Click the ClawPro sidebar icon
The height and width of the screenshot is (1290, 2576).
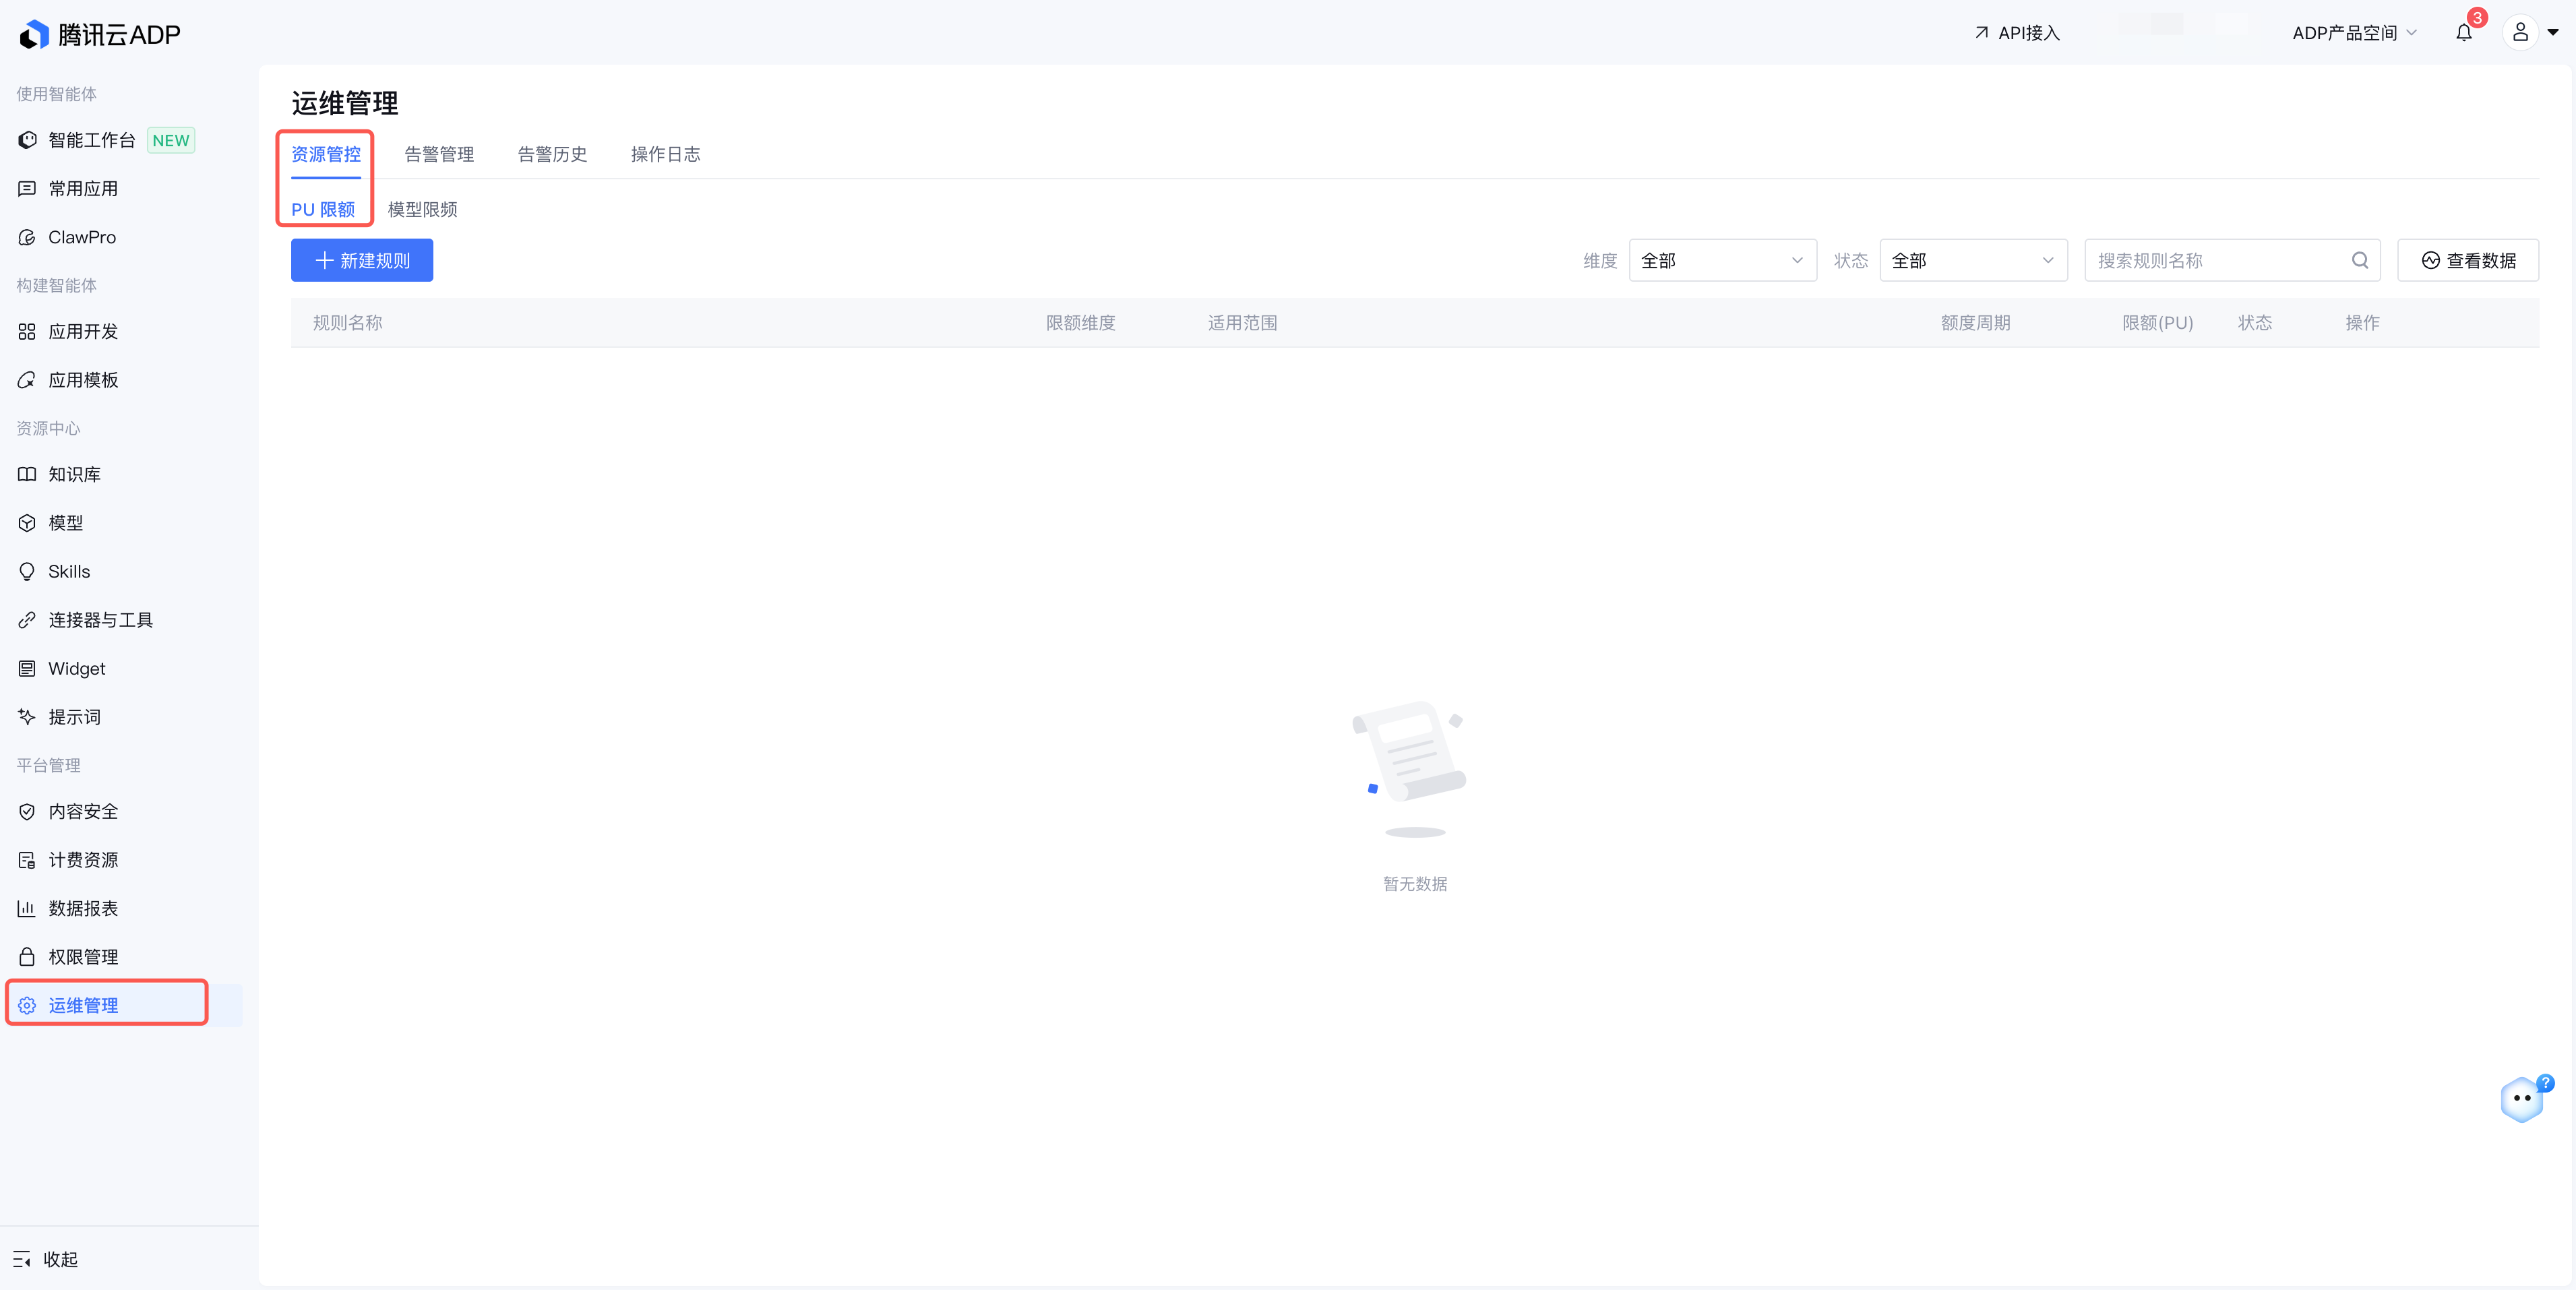point(27,238)
